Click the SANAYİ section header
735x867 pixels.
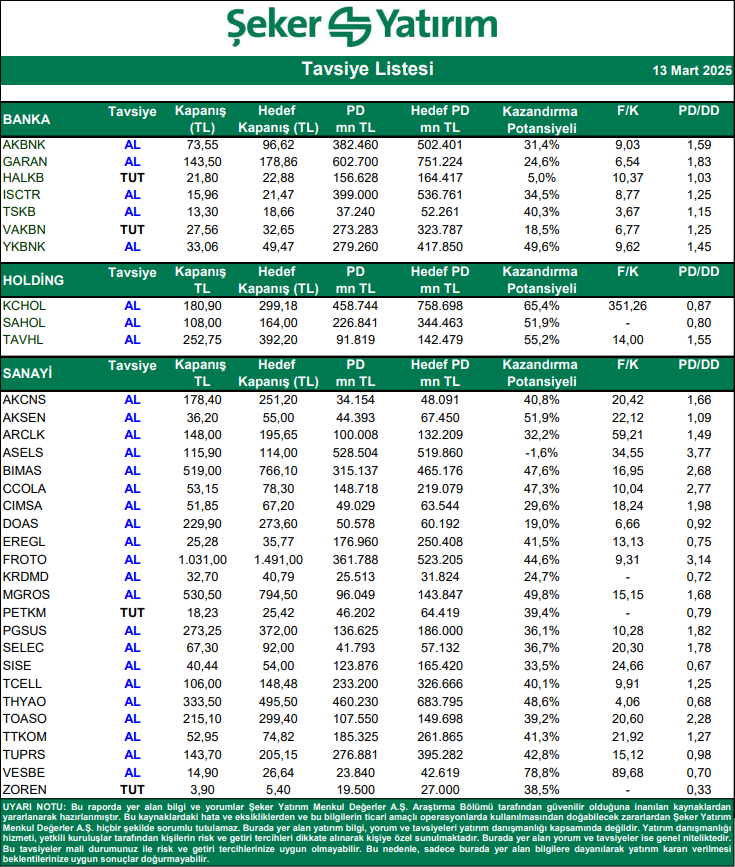tap(28, 374)
